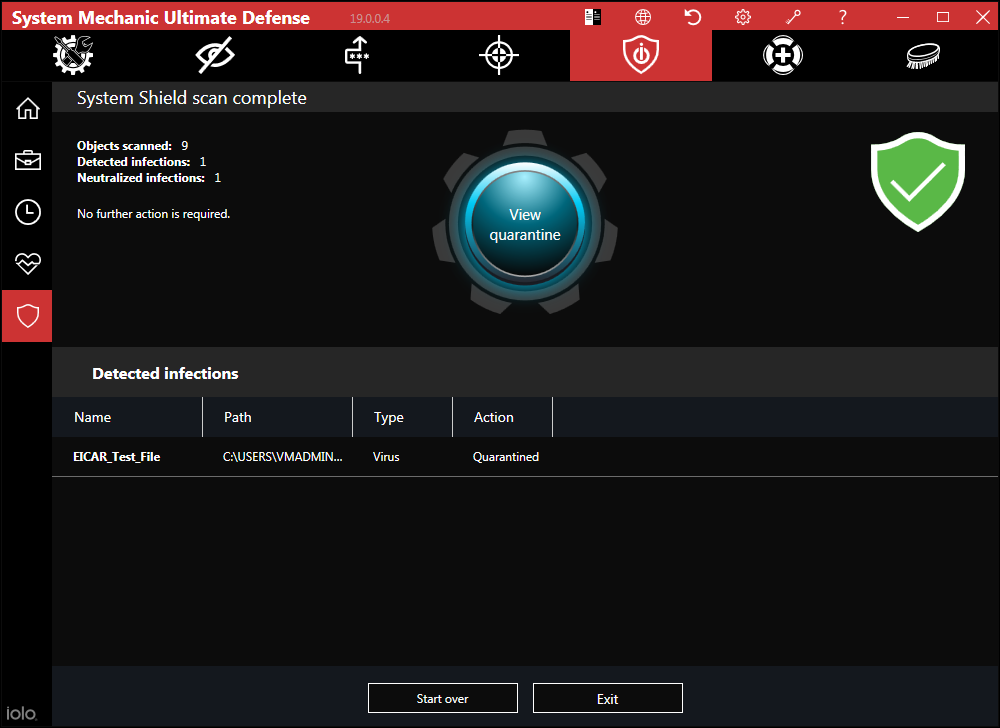
Task: Click the key activation icon
Action: coord(793,17)
